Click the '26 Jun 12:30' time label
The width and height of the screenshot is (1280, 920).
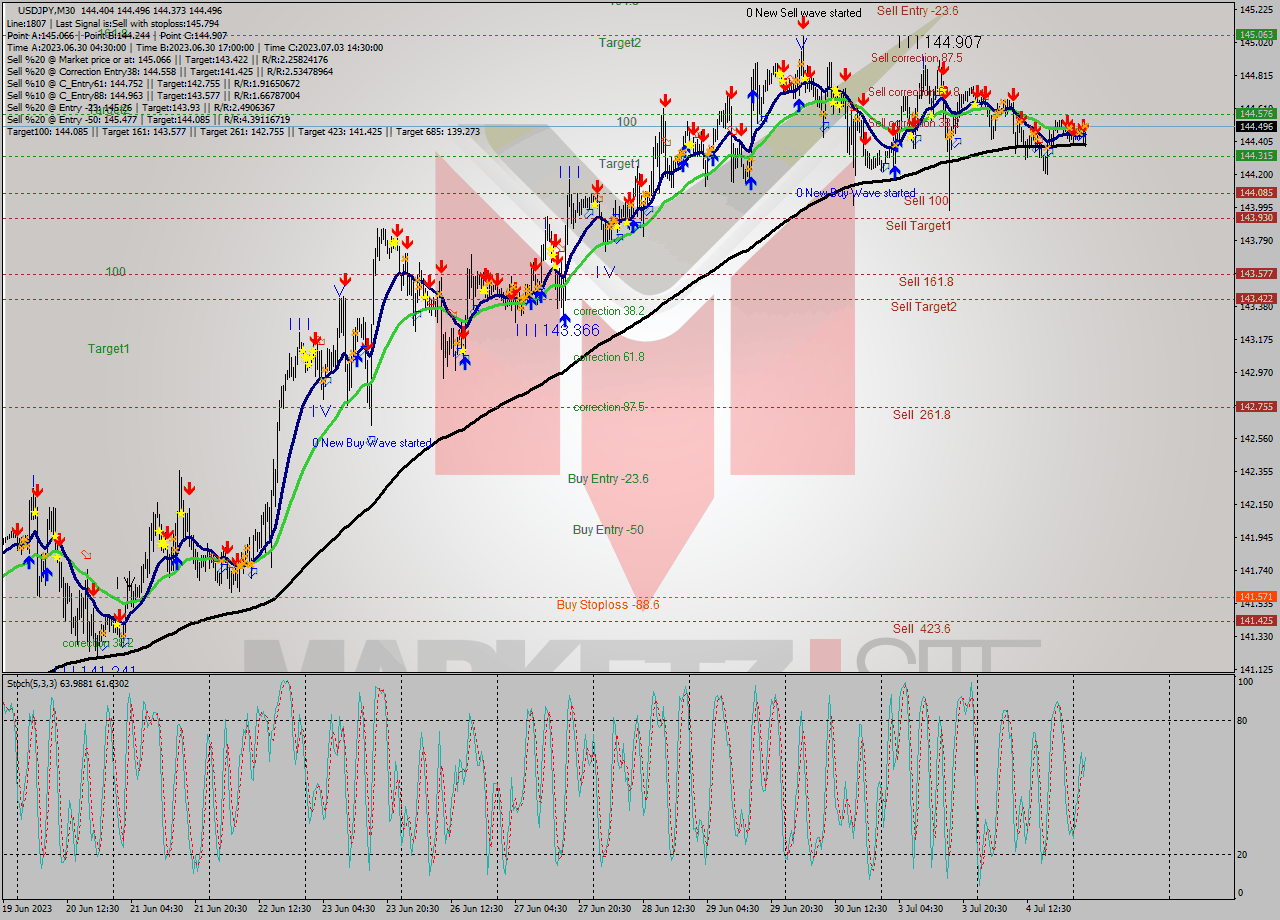pyautogui.click(x=477, y=909)
